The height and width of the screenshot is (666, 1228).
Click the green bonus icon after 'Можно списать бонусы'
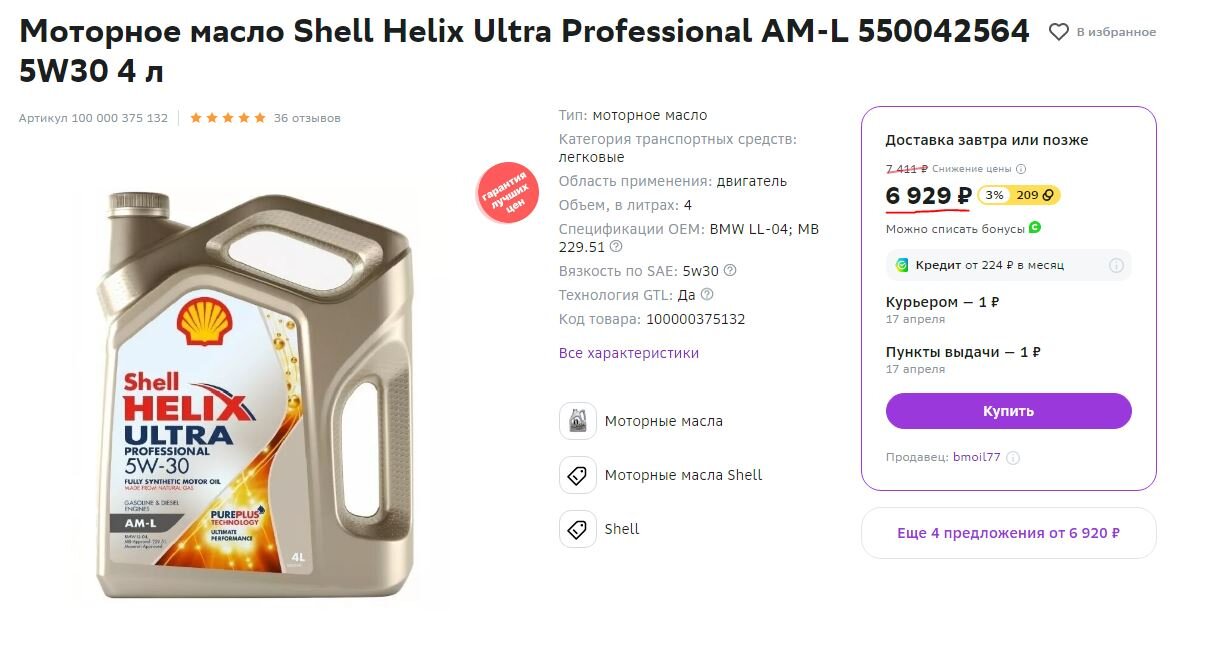1035,228
